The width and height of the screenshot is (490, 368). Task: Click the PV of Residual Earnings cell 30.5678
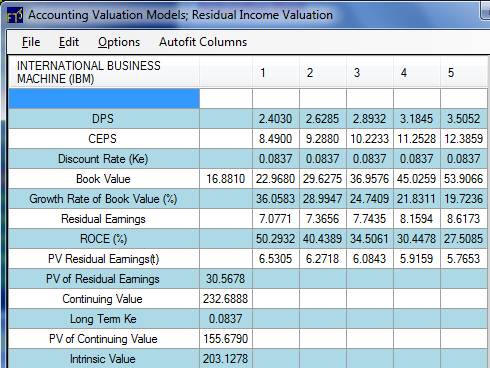click(x=226, y=279)
